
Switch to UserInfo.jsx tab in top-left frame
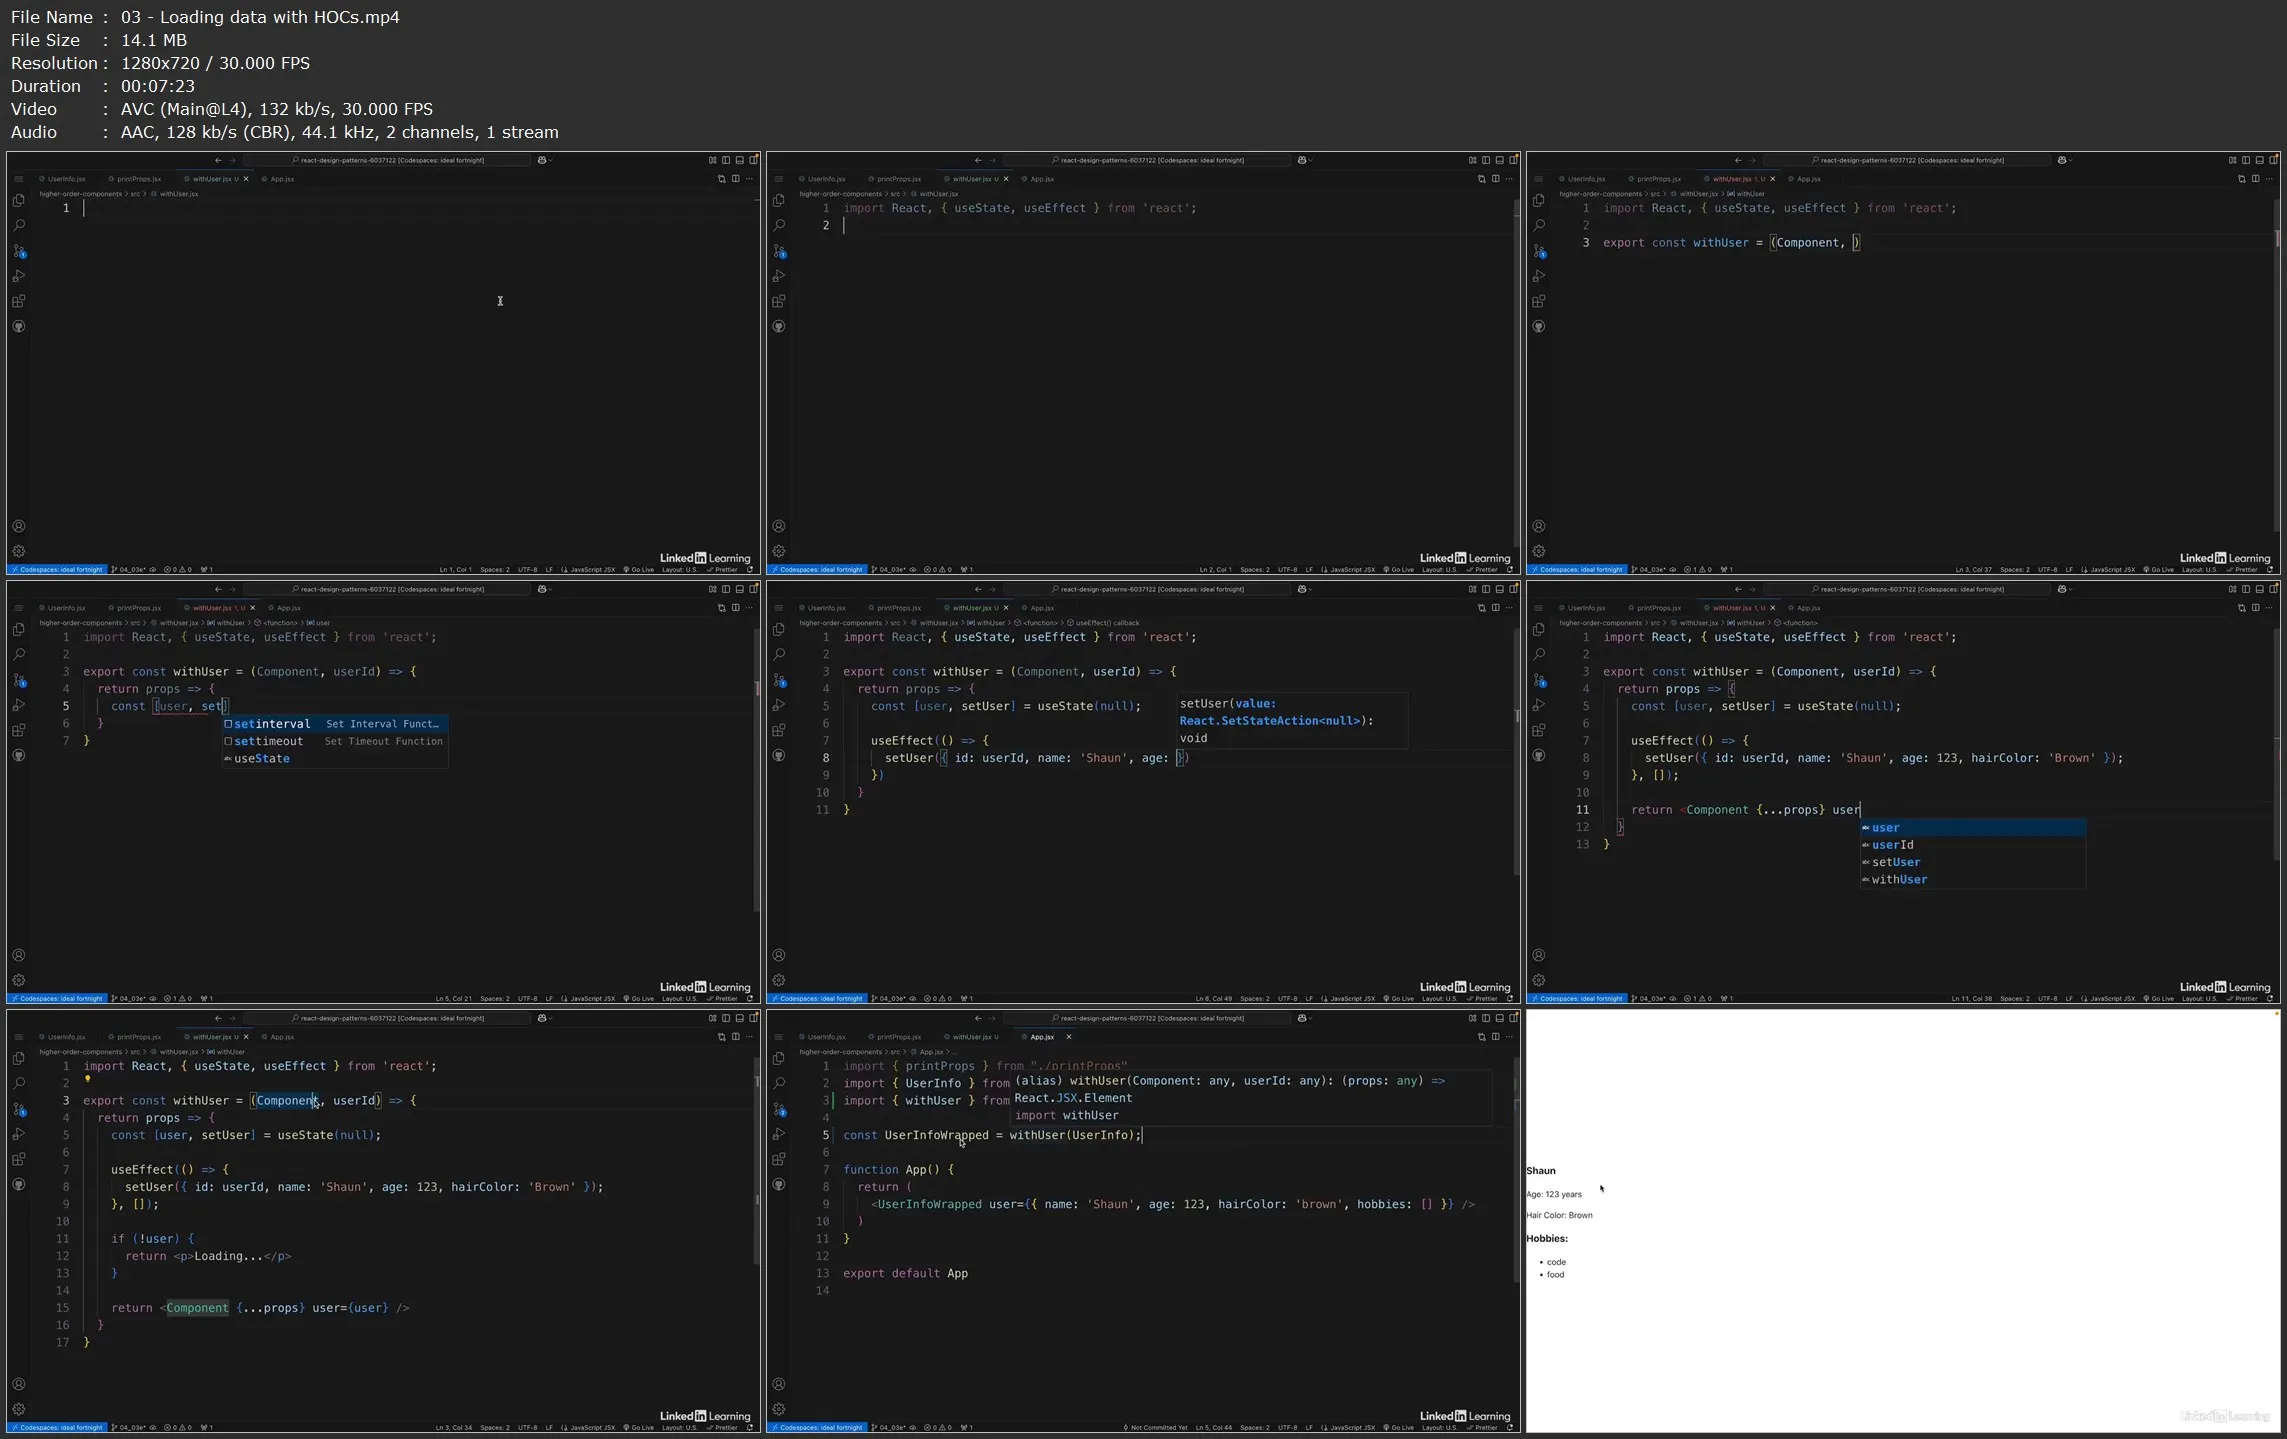click(x=64, y=179)
